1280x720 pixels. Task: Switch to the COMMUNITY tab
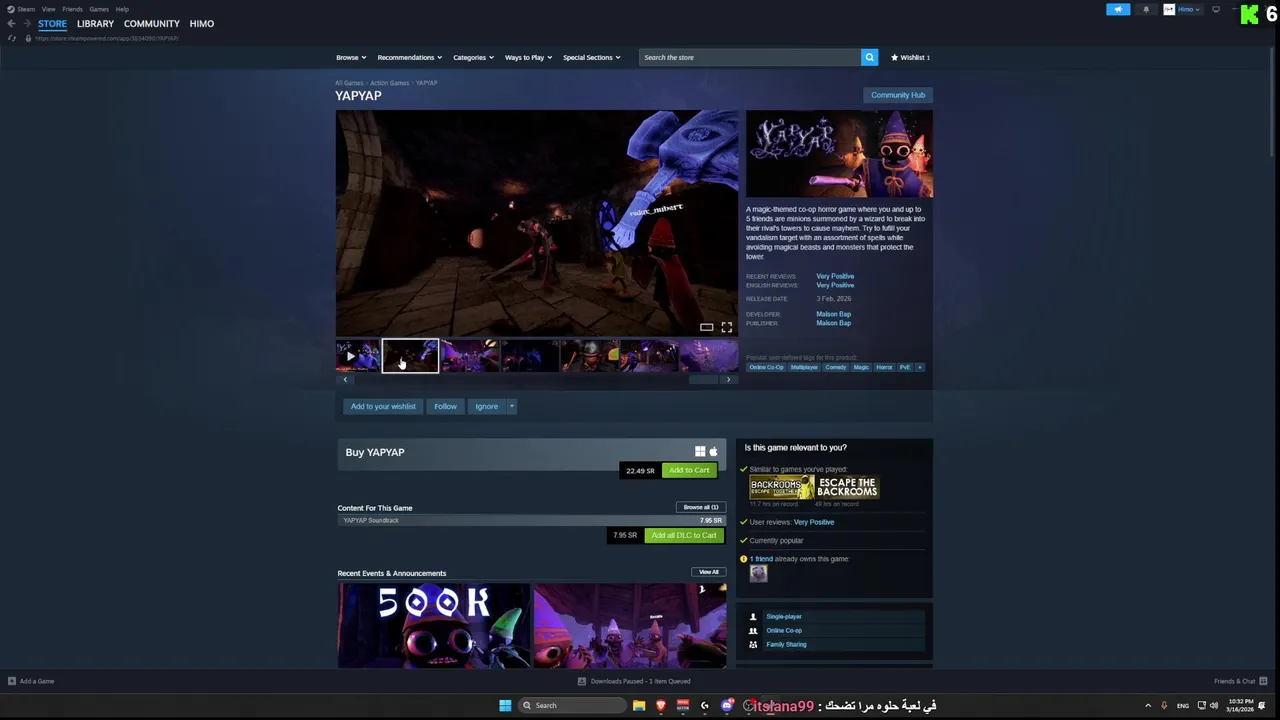pyautogui.click(x=152, y=23)
